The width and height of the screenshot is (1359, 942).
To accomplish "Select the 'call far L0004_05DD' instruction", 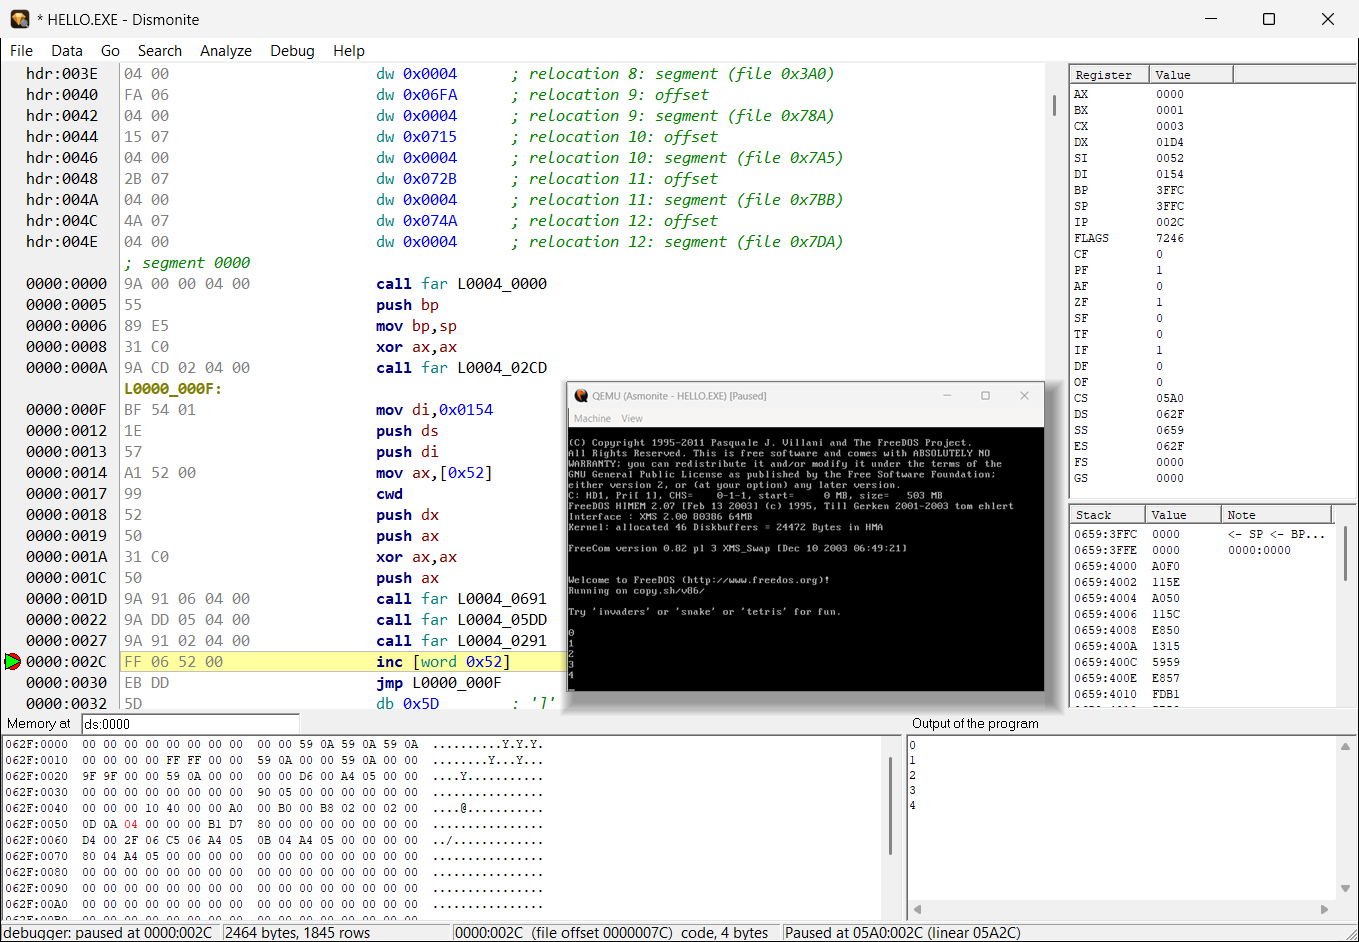I will (x=462, y=620).
